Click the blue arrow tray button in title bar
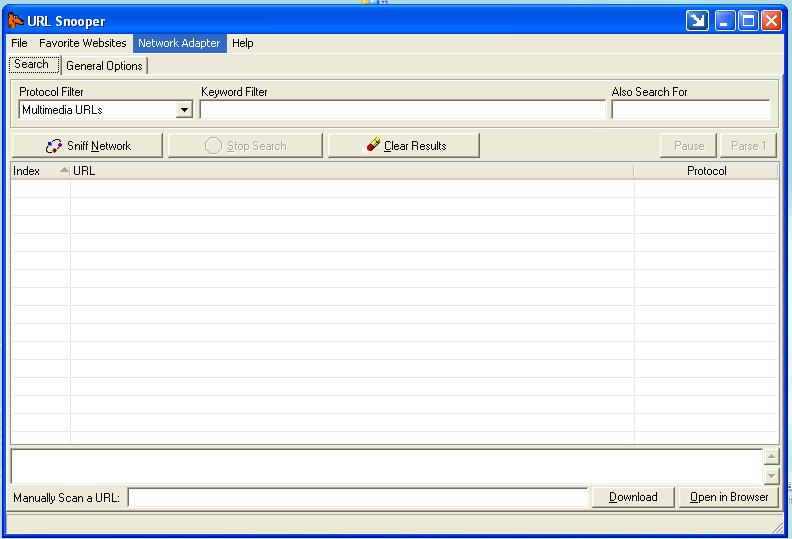The width and height of the screenshot is (792, 539). 697,21
